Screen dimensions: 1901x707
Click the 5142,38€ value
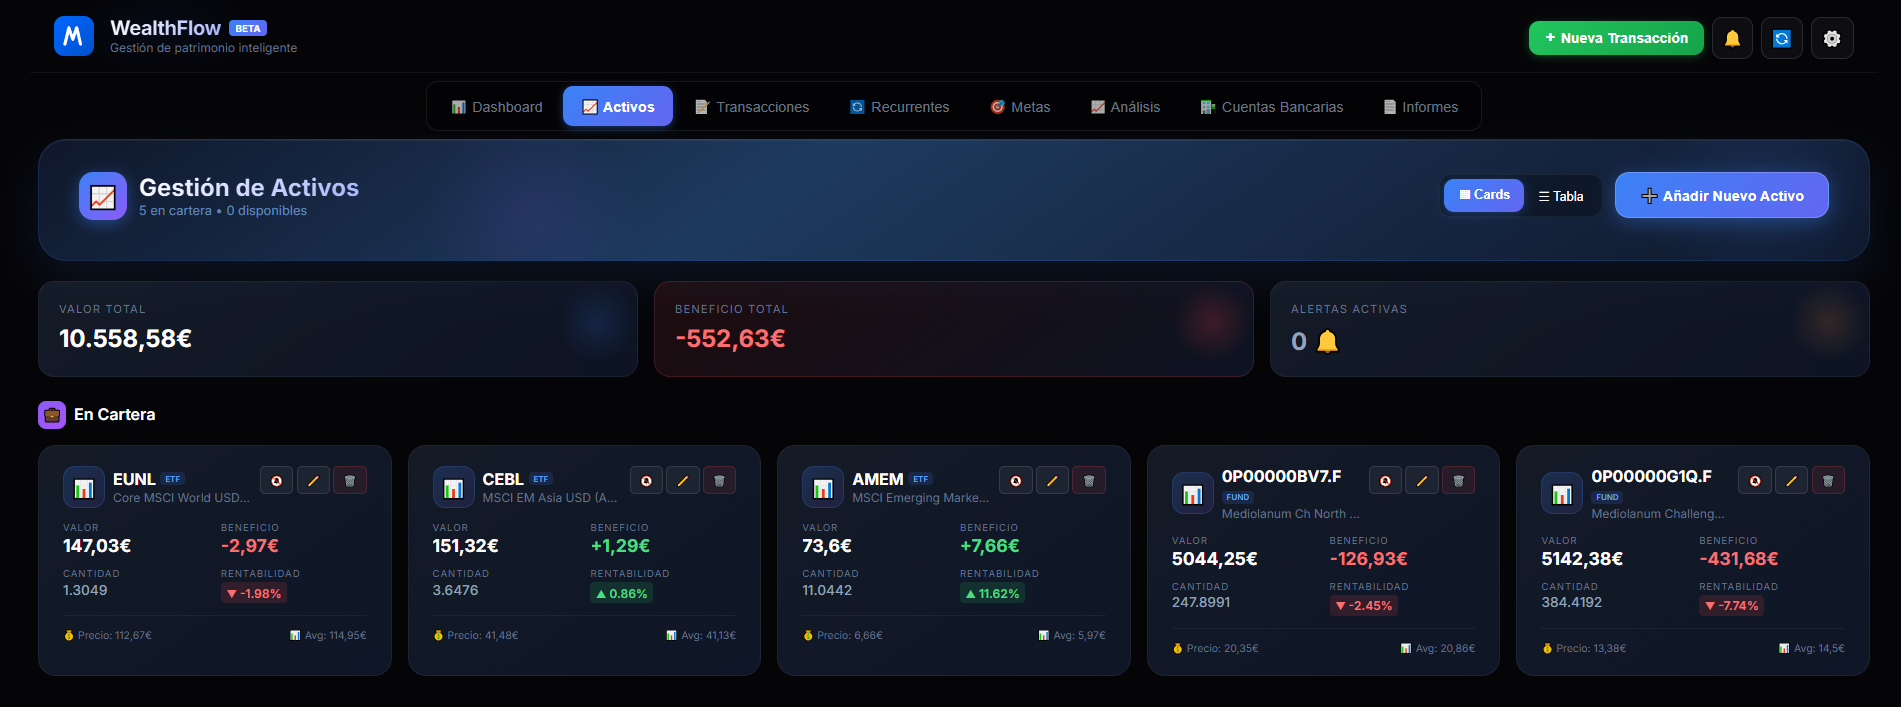point(1582,559)
